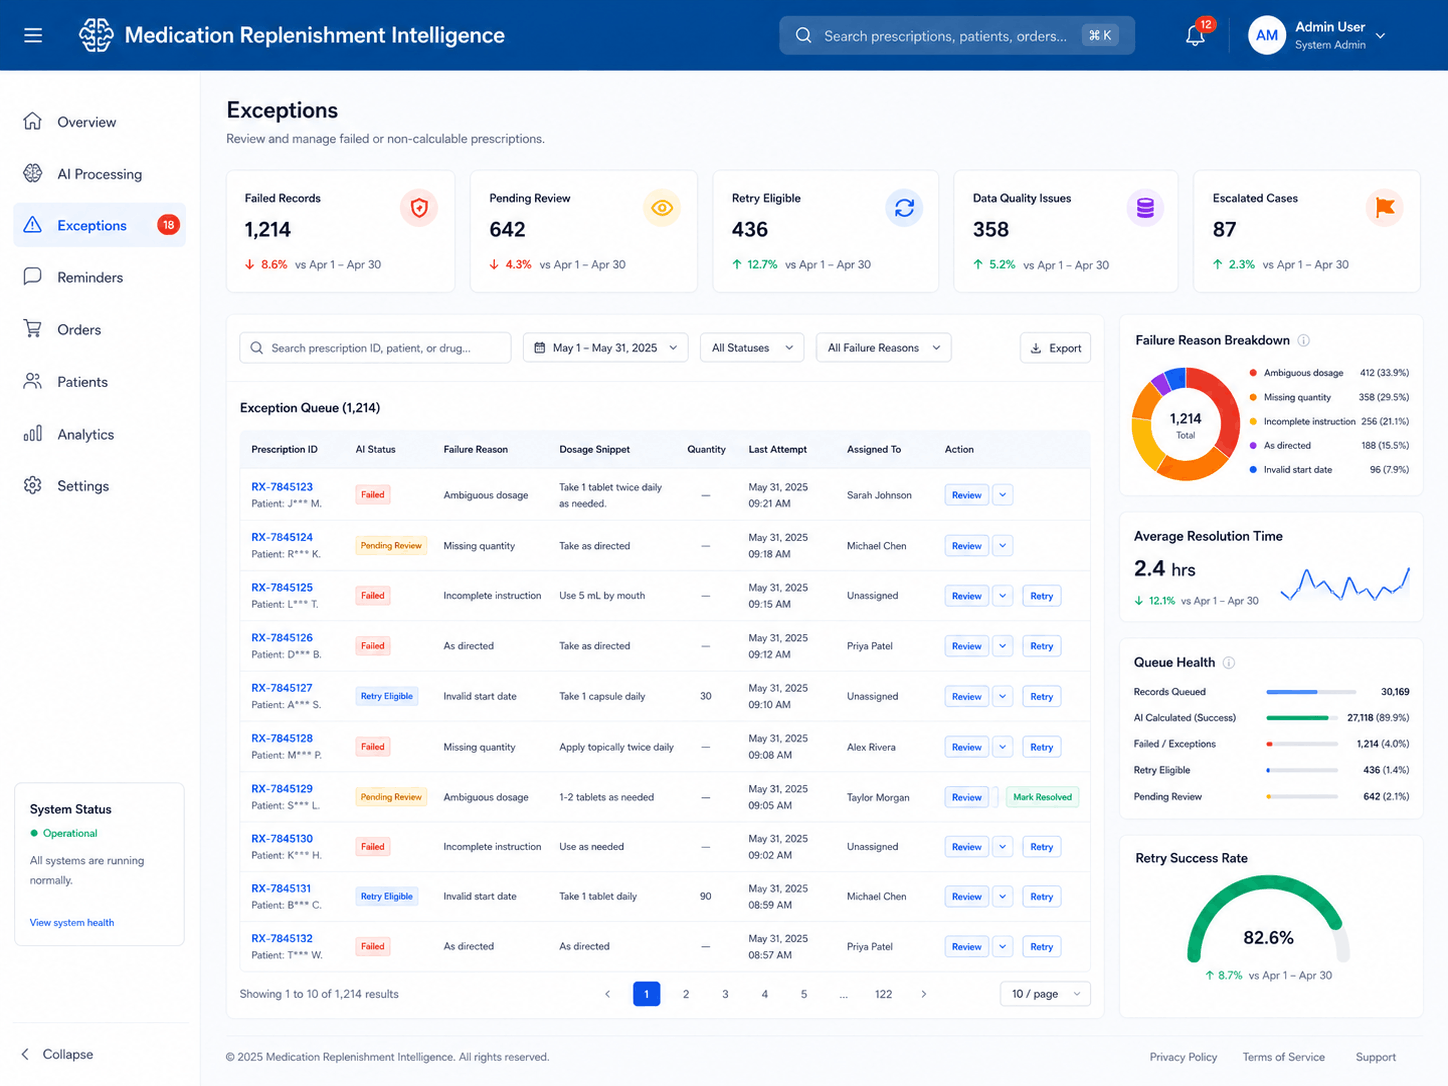Click the Failure Reason donut chart
This screenshot has width=1448, height=1086.
[x=1185, y=425]
